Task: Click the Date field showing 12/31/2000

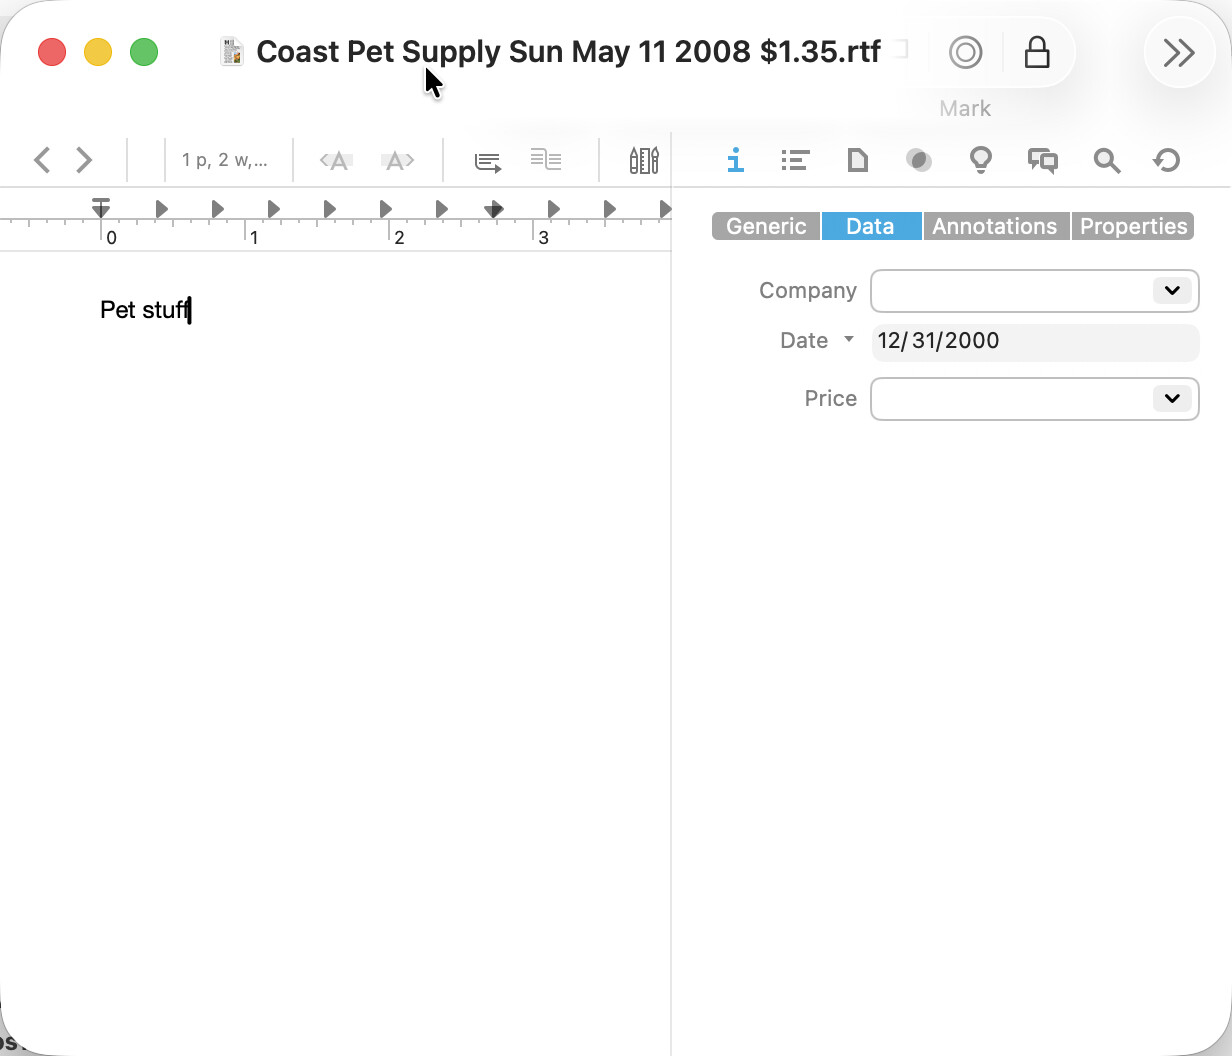Action: coord(1034,341)
